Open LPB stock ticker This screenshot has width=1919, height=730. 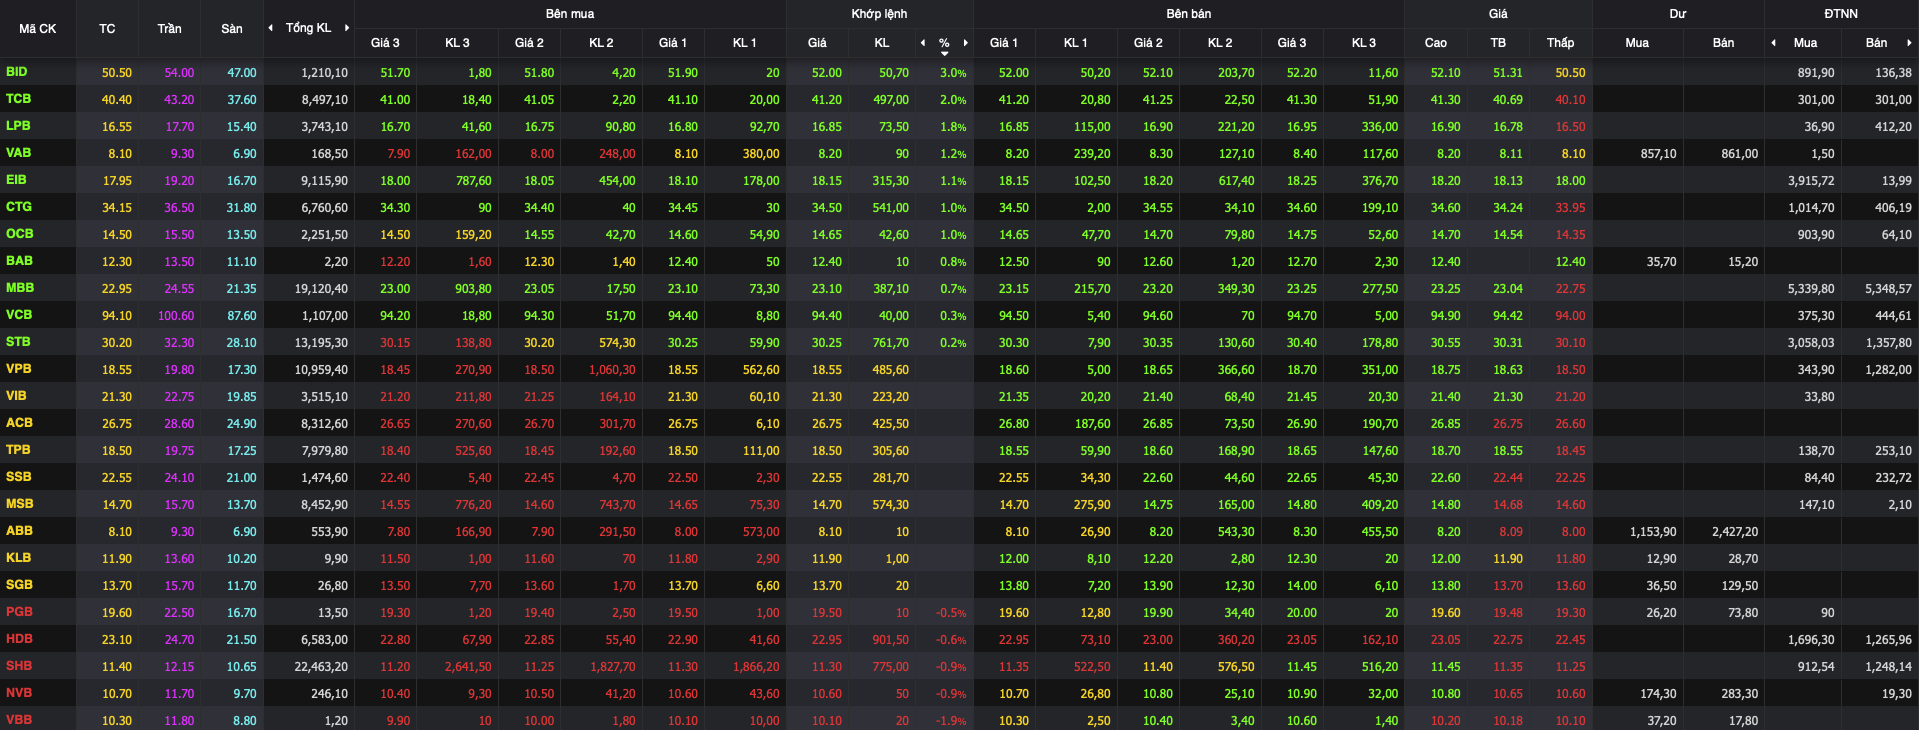click(x=18, y=126)
